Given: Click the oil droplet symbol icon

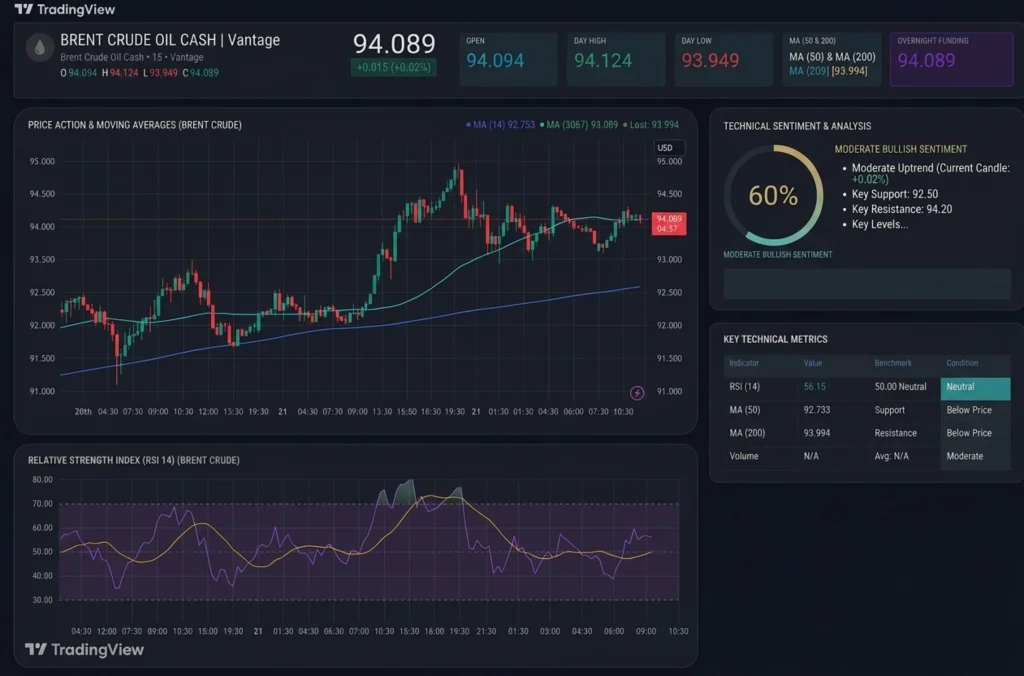Looking at the screenshot, I should (40, 48).
